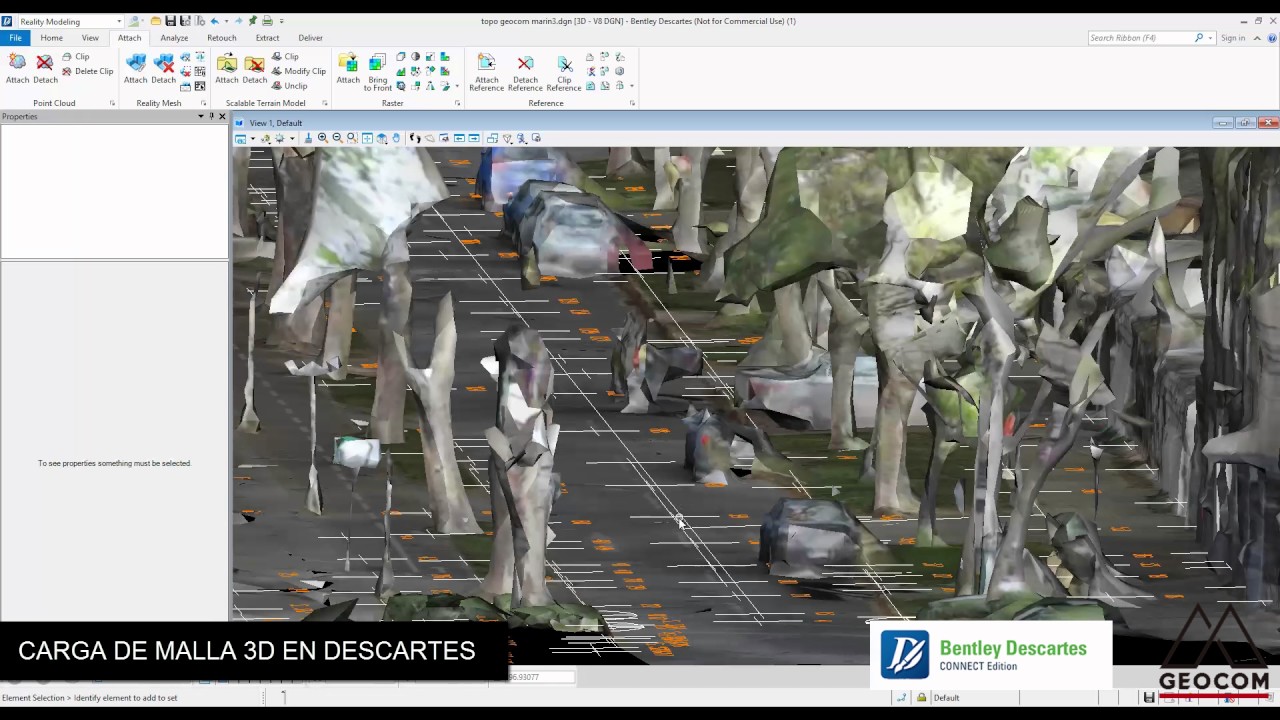Open Reality Modeling workflow dropdown
The height and width of the screenshot is (720, 1280).
pos(119,21)
